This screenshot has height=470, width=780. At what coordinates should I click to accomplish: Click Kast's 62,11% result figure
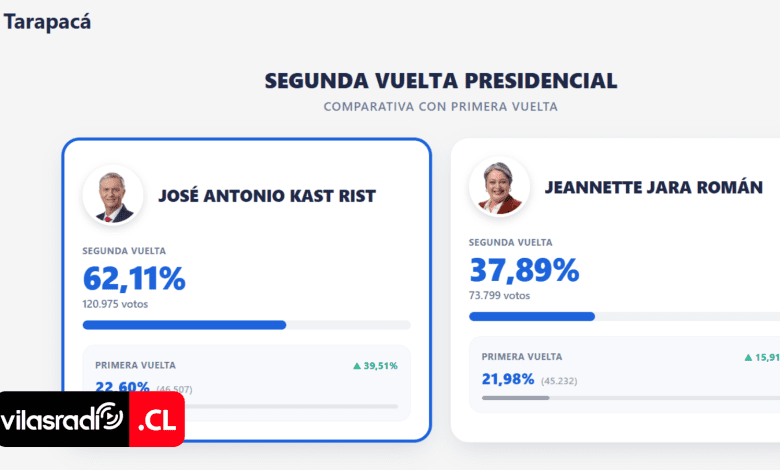pyautogui.click(x=134, y=278)
